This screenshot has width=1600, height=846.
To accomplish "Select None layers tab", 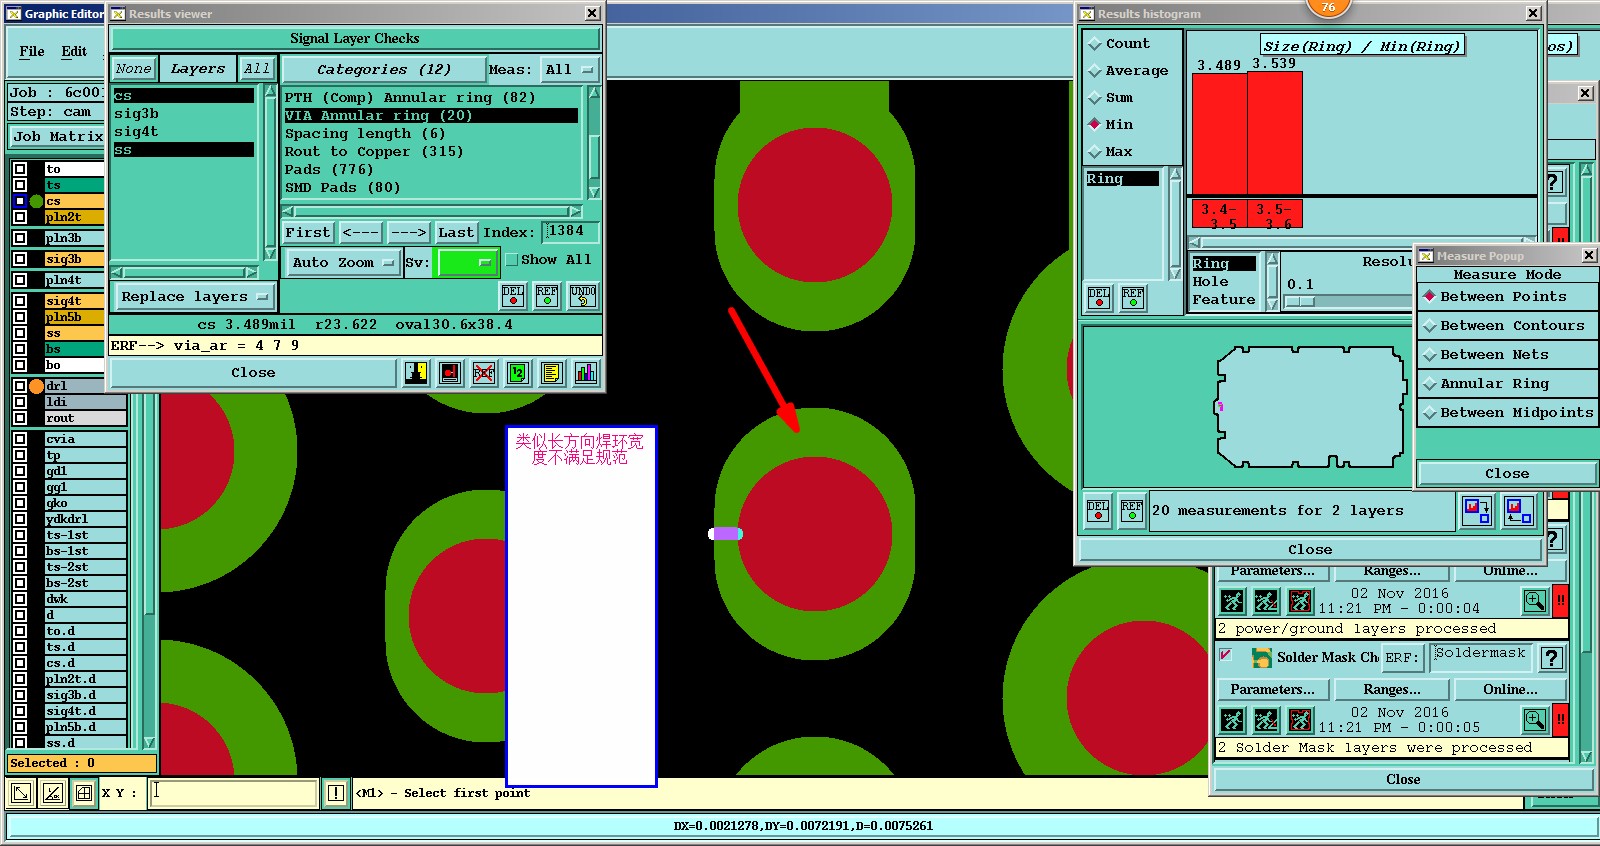I will coord(133,69).
